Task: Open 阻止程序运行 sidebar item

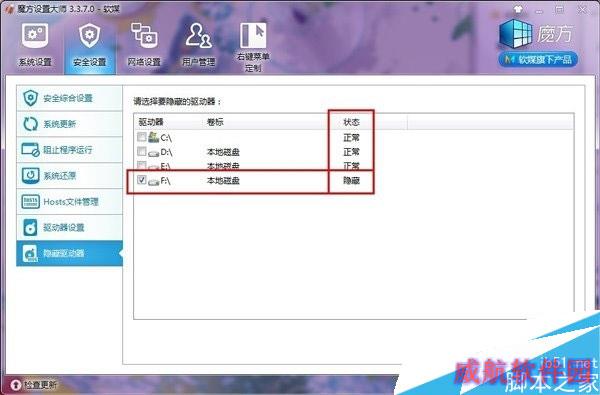Action: pyautogui.click(x=69, y=150)
